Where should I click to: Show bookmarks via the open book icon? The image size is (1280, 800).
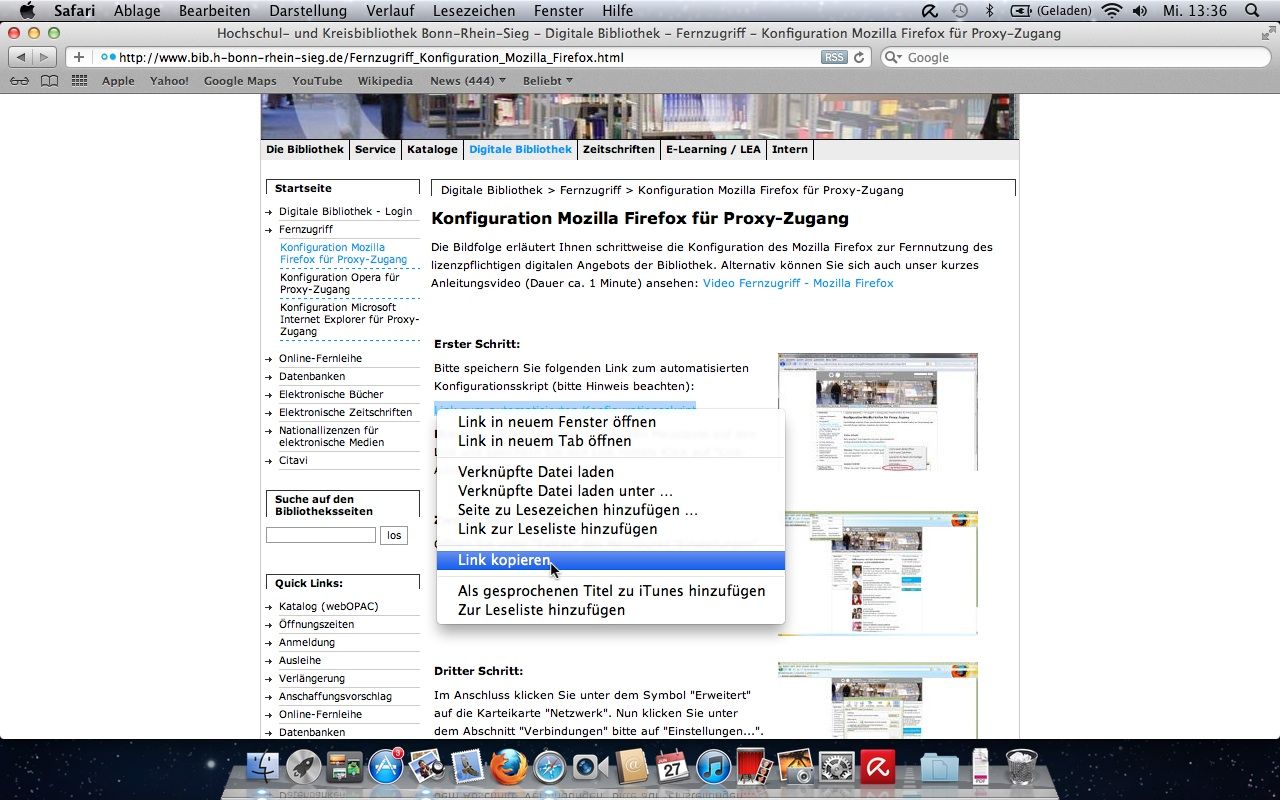49,81
